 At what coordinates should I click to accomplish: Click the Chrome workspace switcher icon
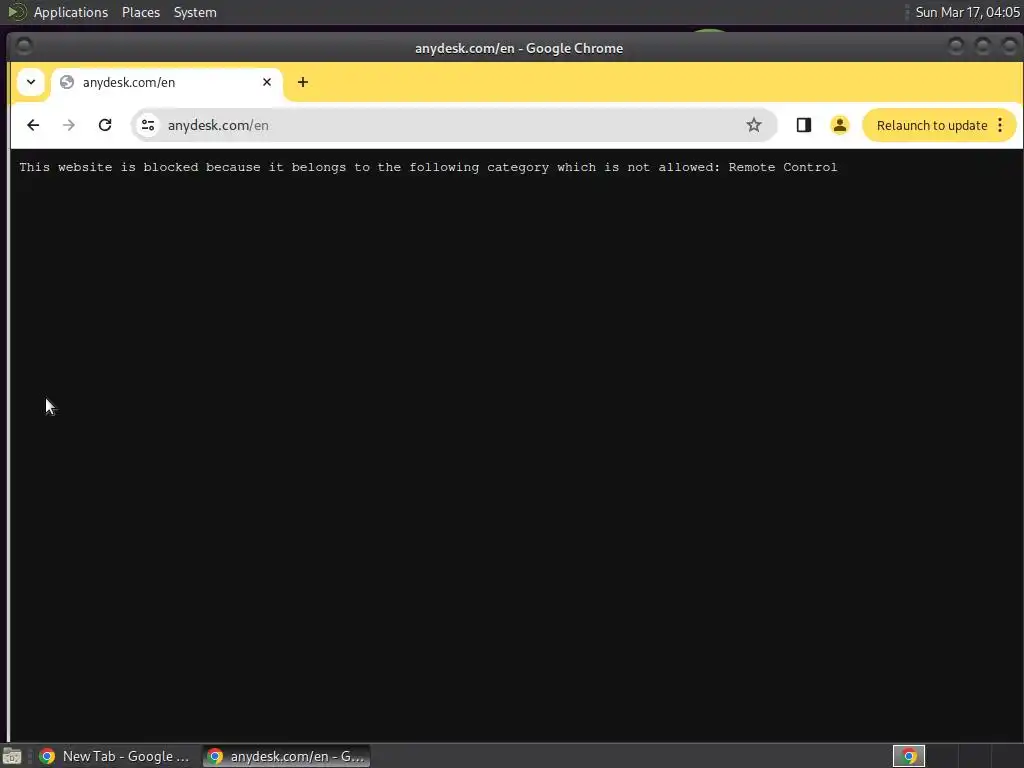coord(909,756)
